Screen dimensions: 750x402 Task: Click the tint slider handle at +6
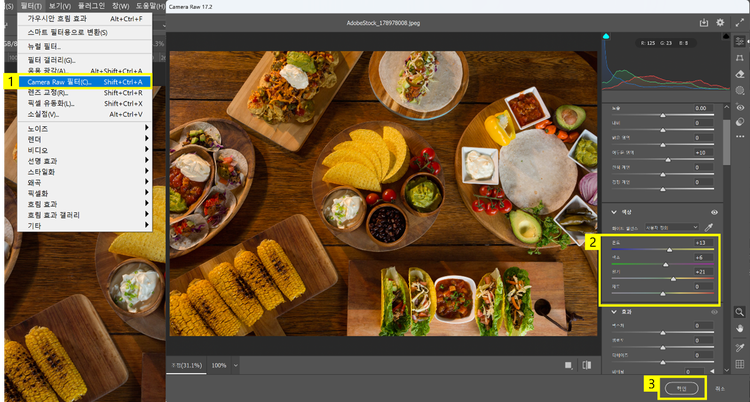(665, 264)
